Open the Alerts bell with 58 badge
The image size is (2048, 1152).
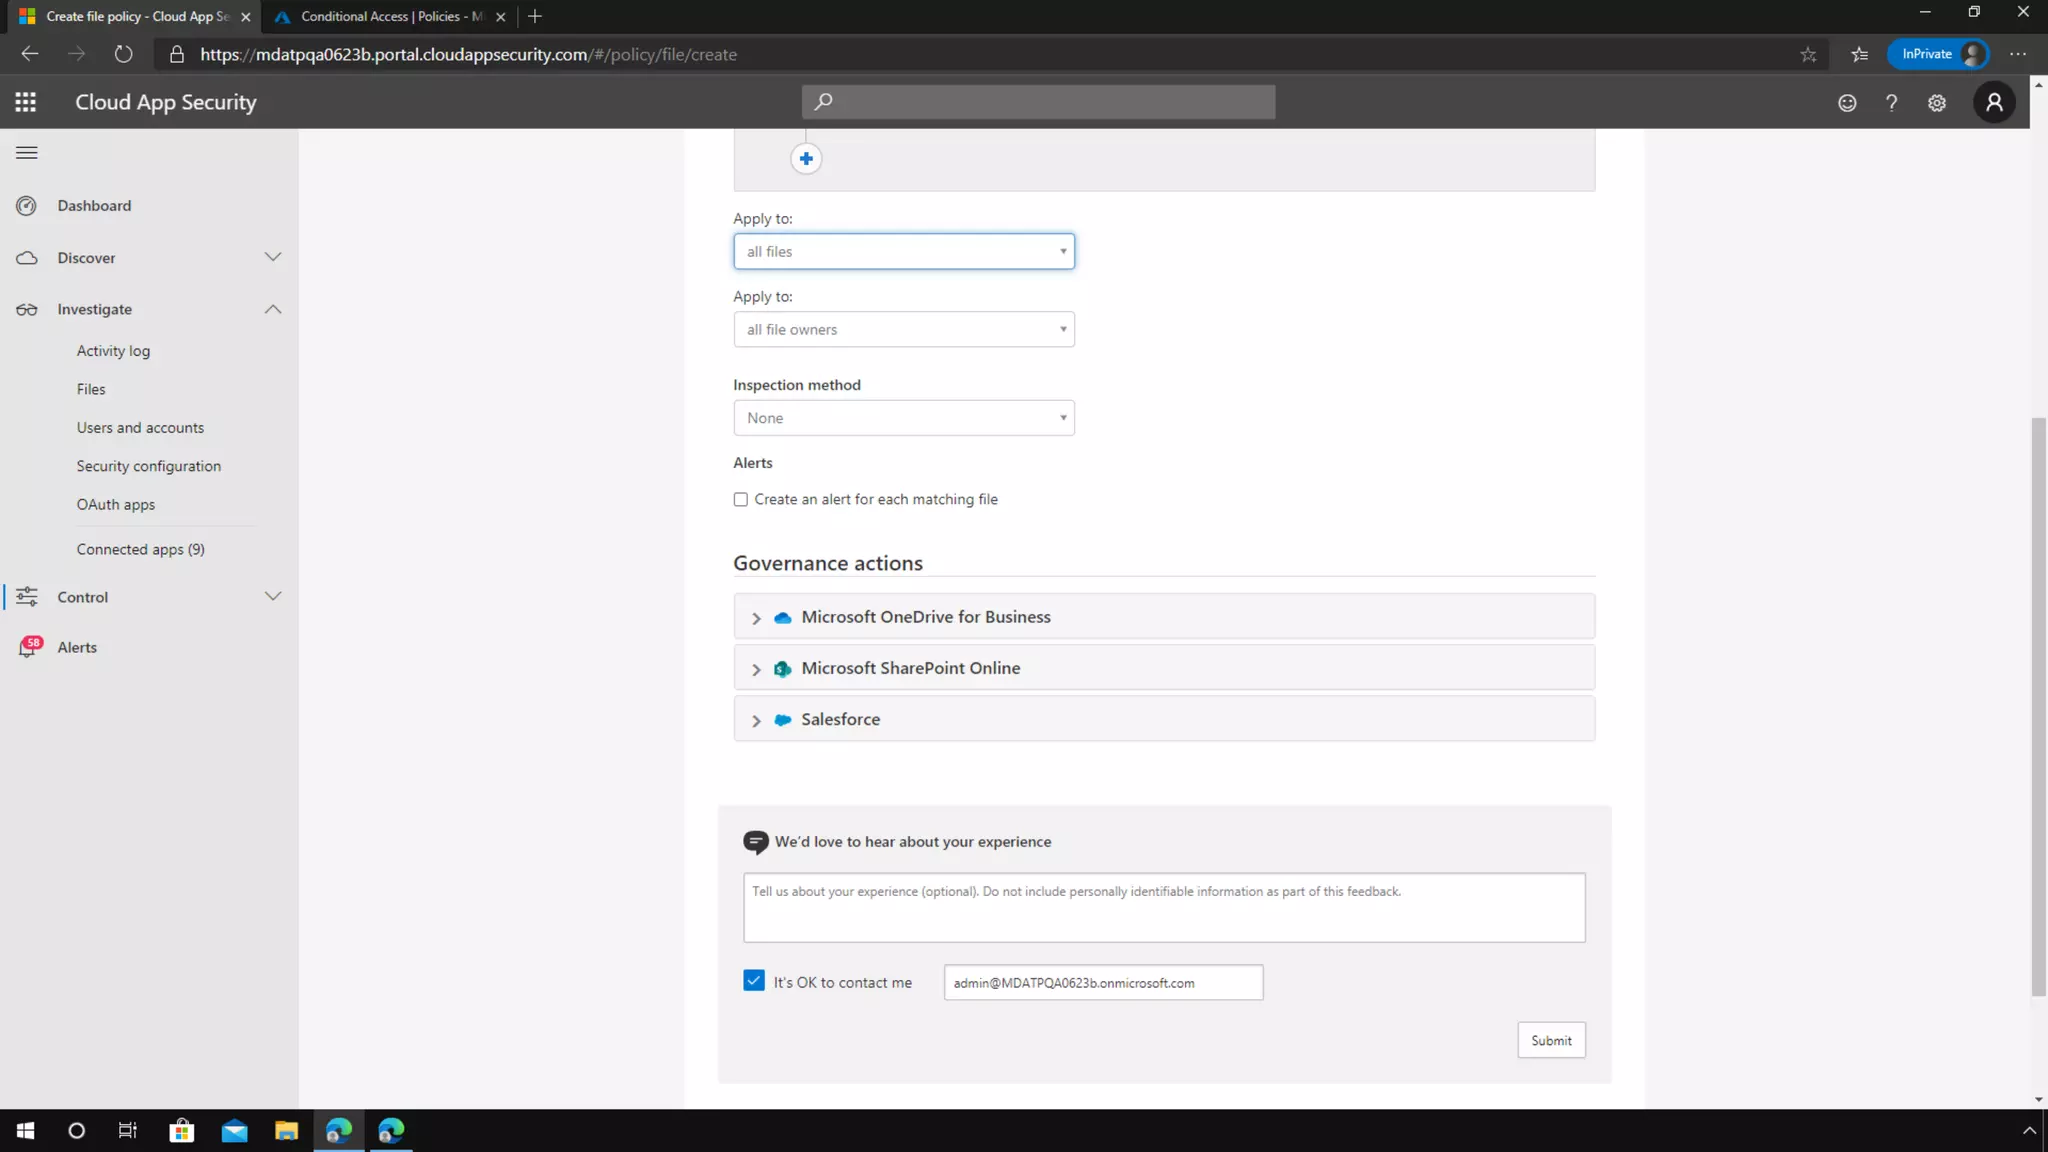point(29,647)
